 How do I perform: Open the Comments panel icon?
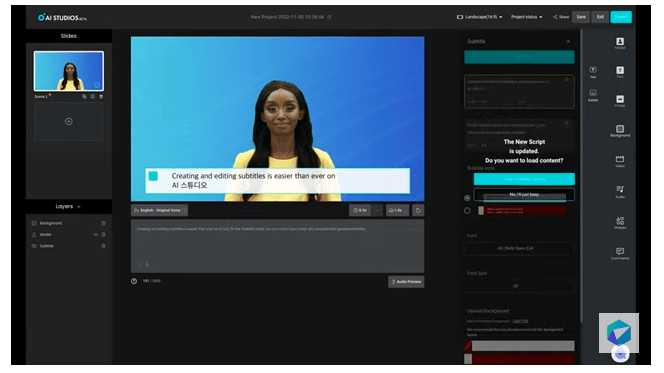(x=620, y=253)
